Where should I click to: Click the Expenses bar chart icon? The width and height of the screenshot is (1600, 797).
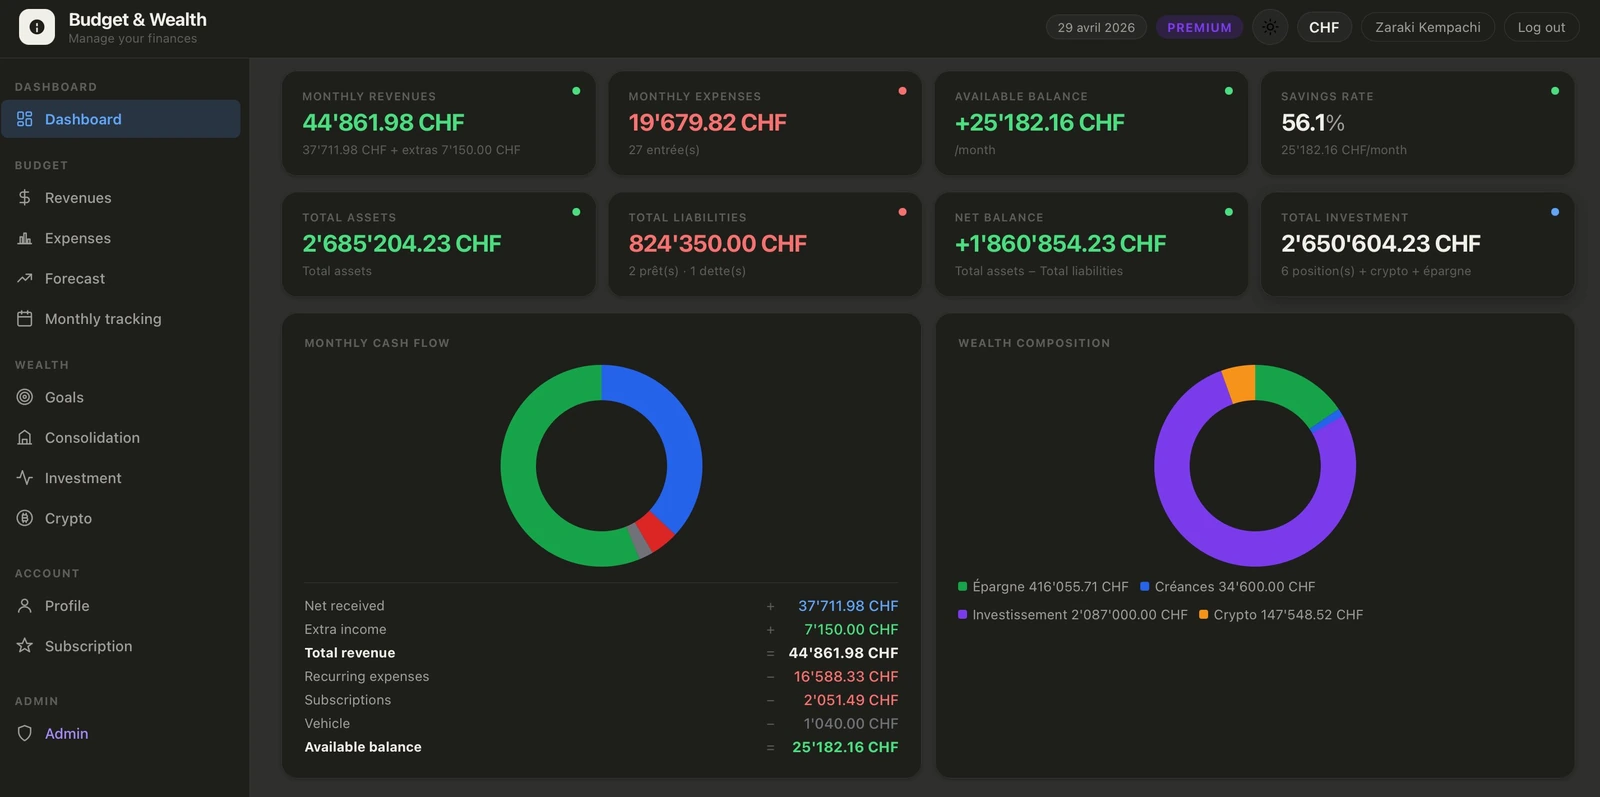(25, 238)
